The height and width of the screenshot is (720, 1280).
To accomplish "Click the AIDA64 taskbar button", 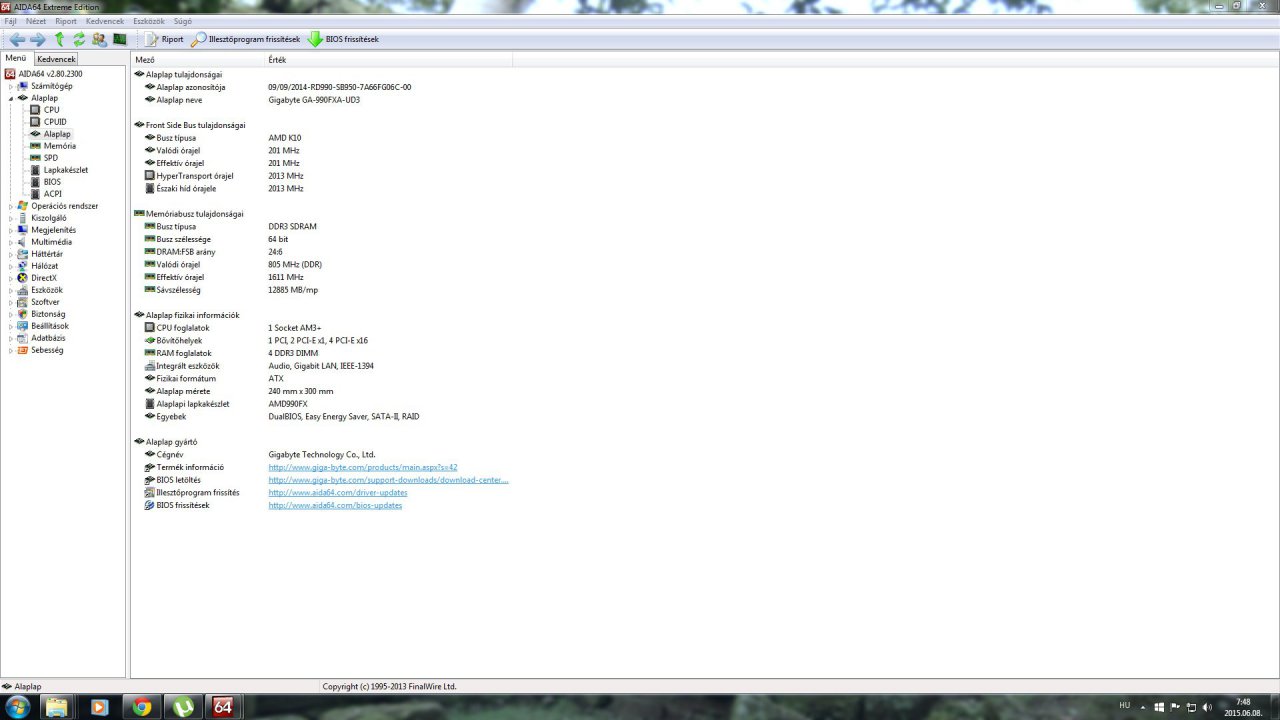I will tap(222, 707).
